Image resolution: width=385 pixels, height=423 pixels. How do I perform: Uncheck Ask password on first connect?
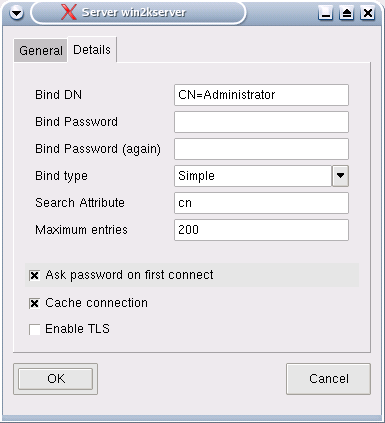34,275
